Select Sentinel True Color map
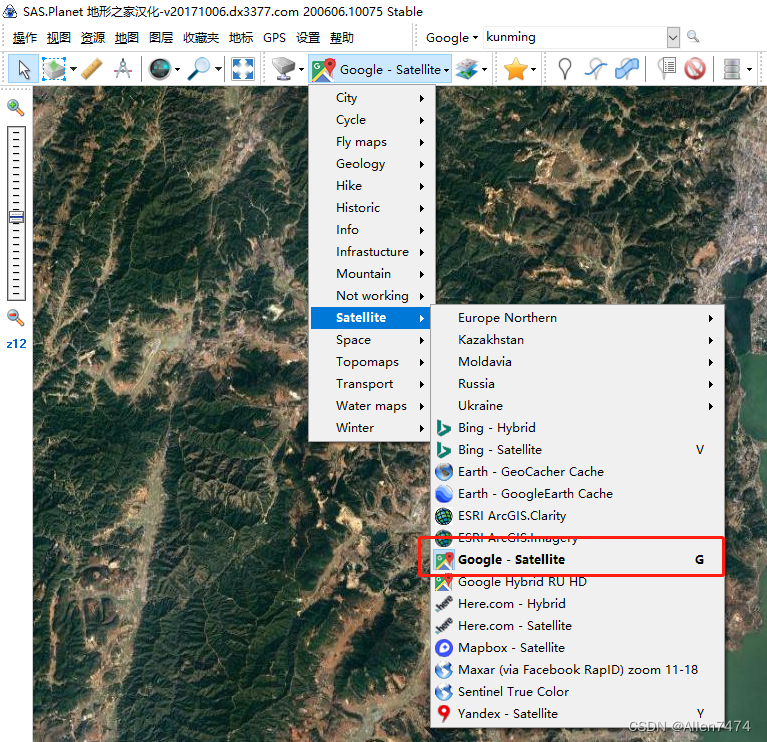 [x=578, y=692]
